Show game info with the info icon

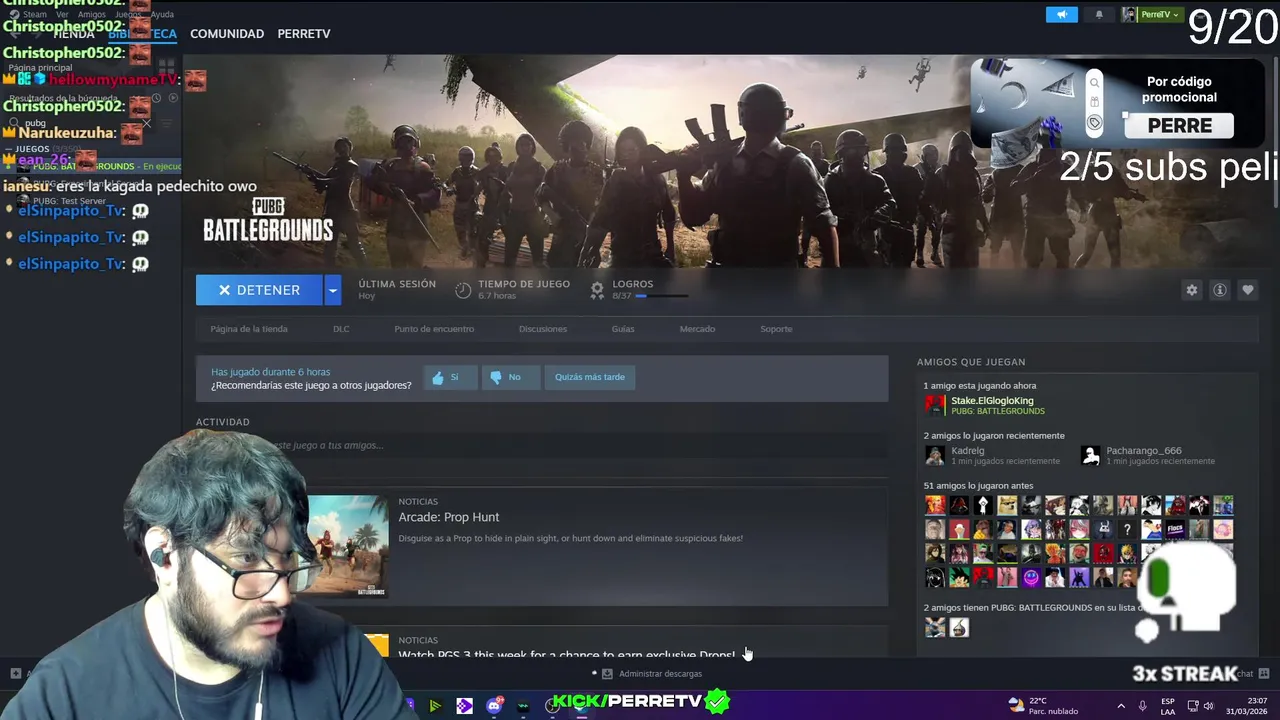click(1219, 290)
